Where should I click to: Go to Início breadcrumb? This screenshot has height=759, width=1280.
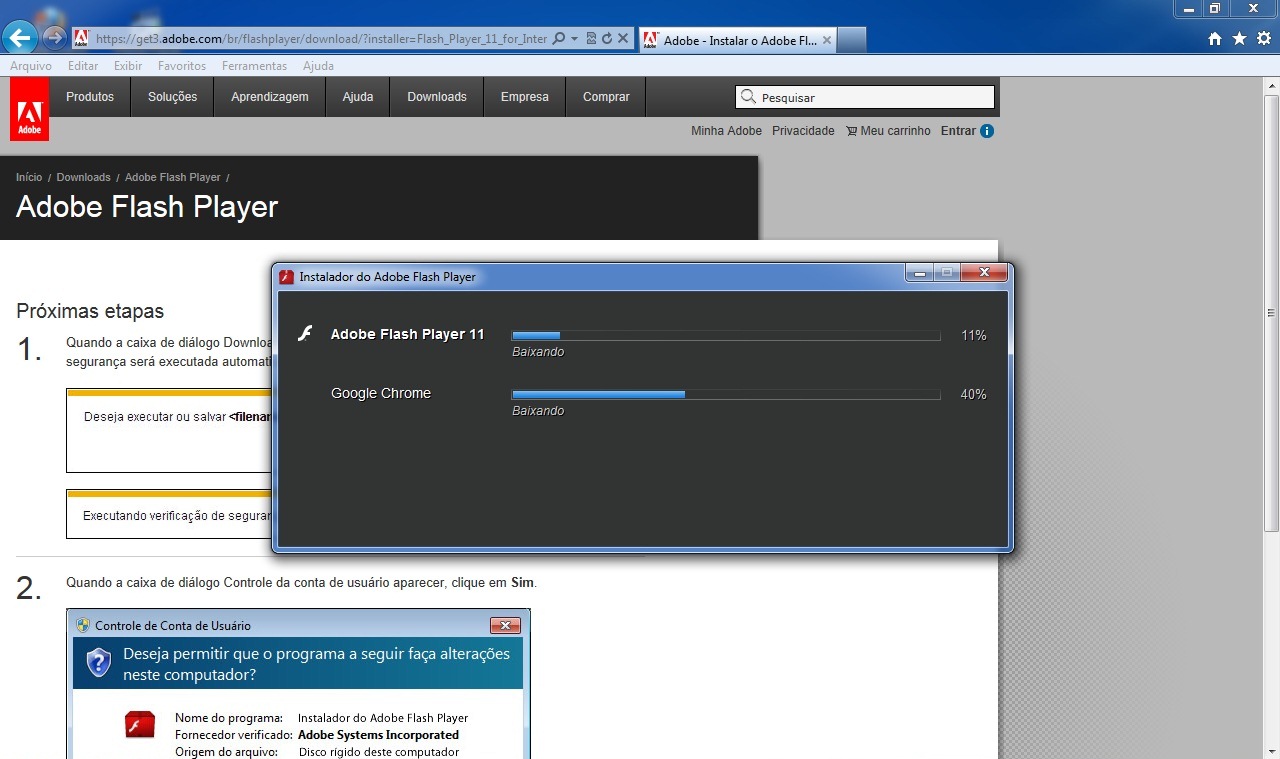[29, 177]
